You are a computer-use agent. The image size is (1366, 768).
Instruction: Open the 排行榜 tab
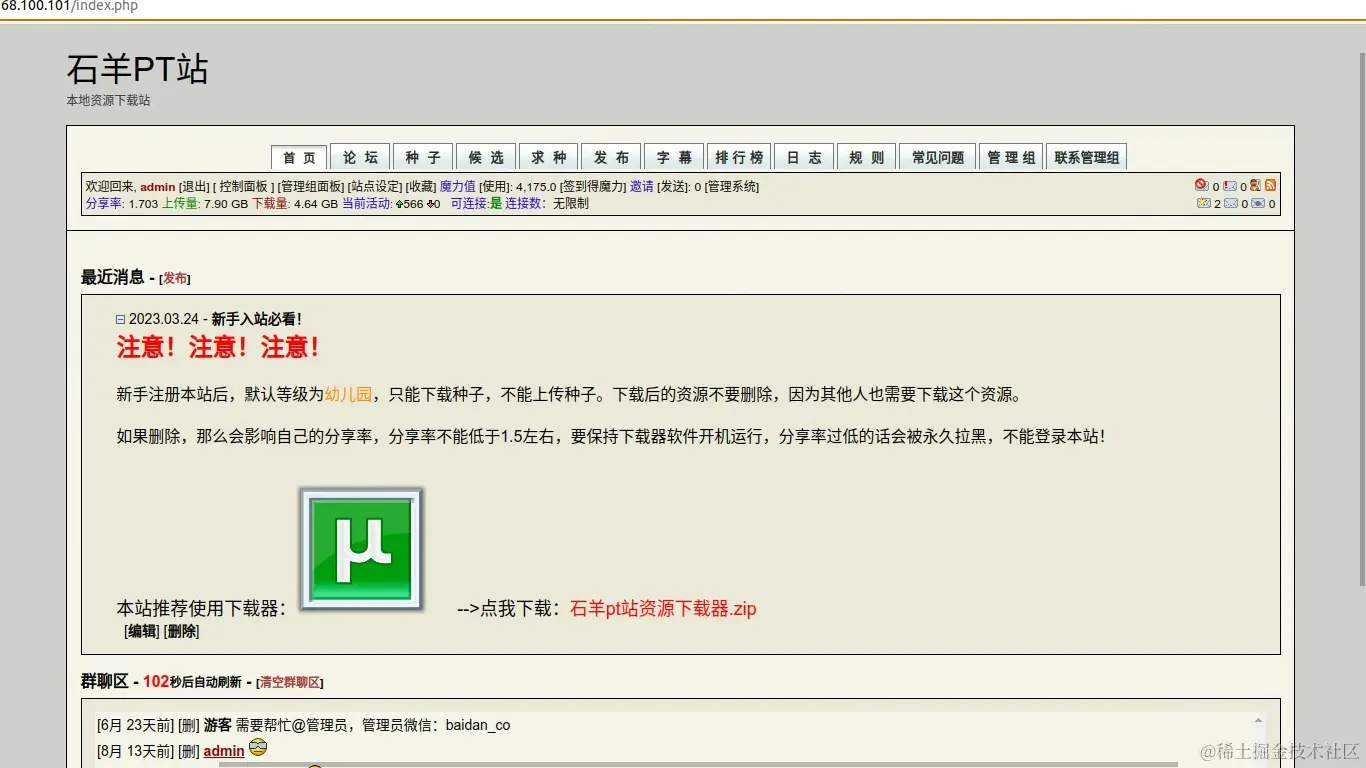tap(739, 156)
